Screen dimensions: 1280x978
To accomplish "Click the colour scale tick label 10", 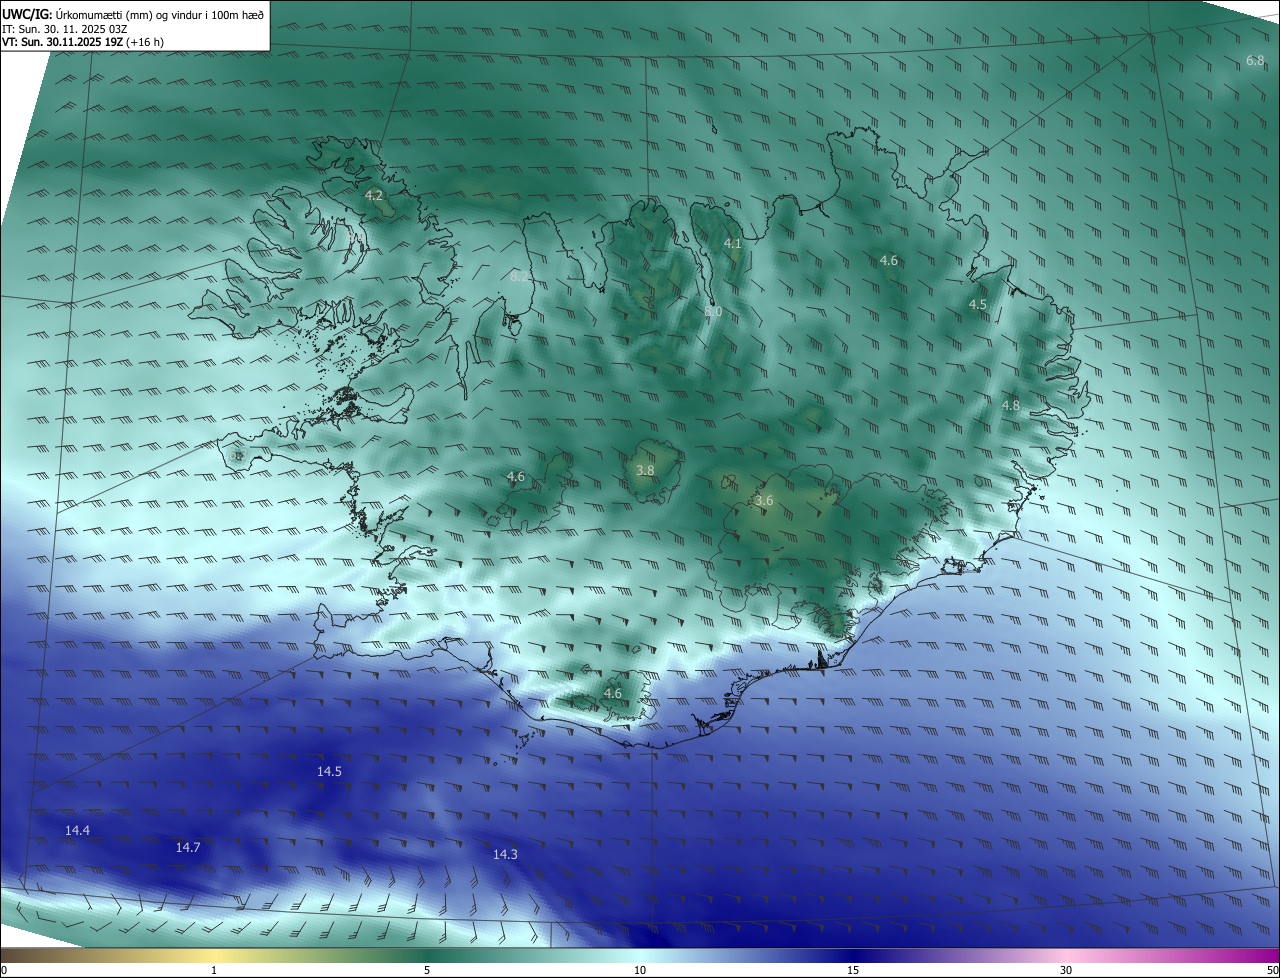I will coord(640,970).
